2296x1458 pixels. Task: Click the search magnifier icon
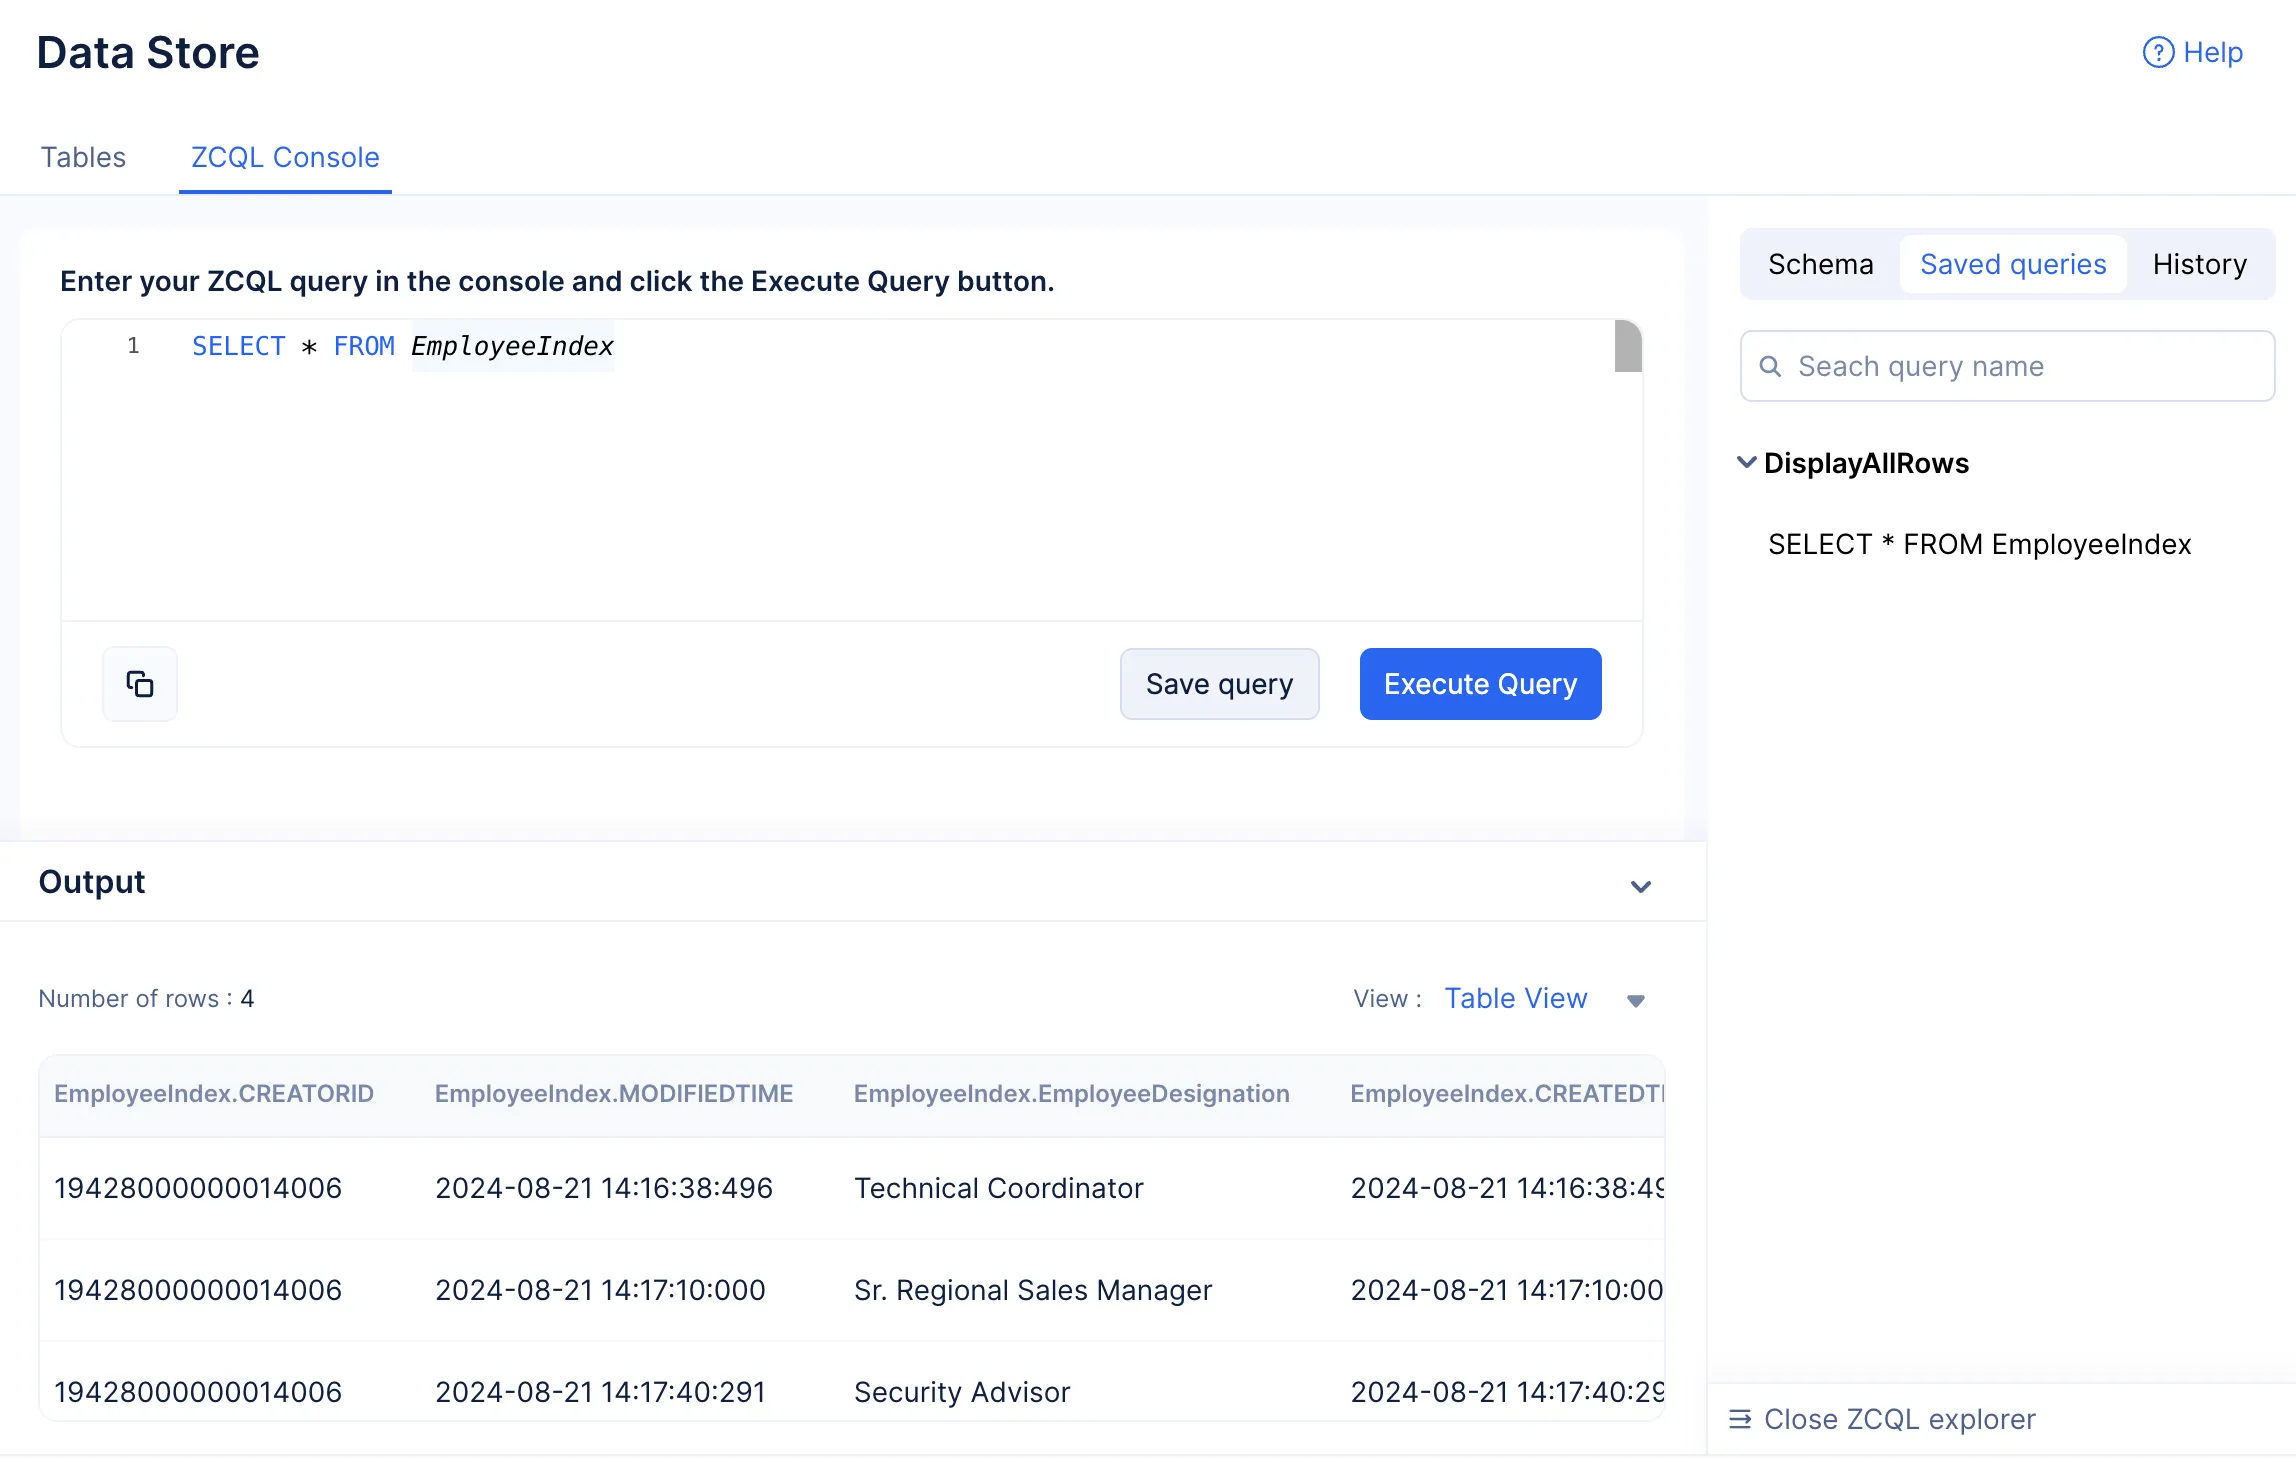1770,366
